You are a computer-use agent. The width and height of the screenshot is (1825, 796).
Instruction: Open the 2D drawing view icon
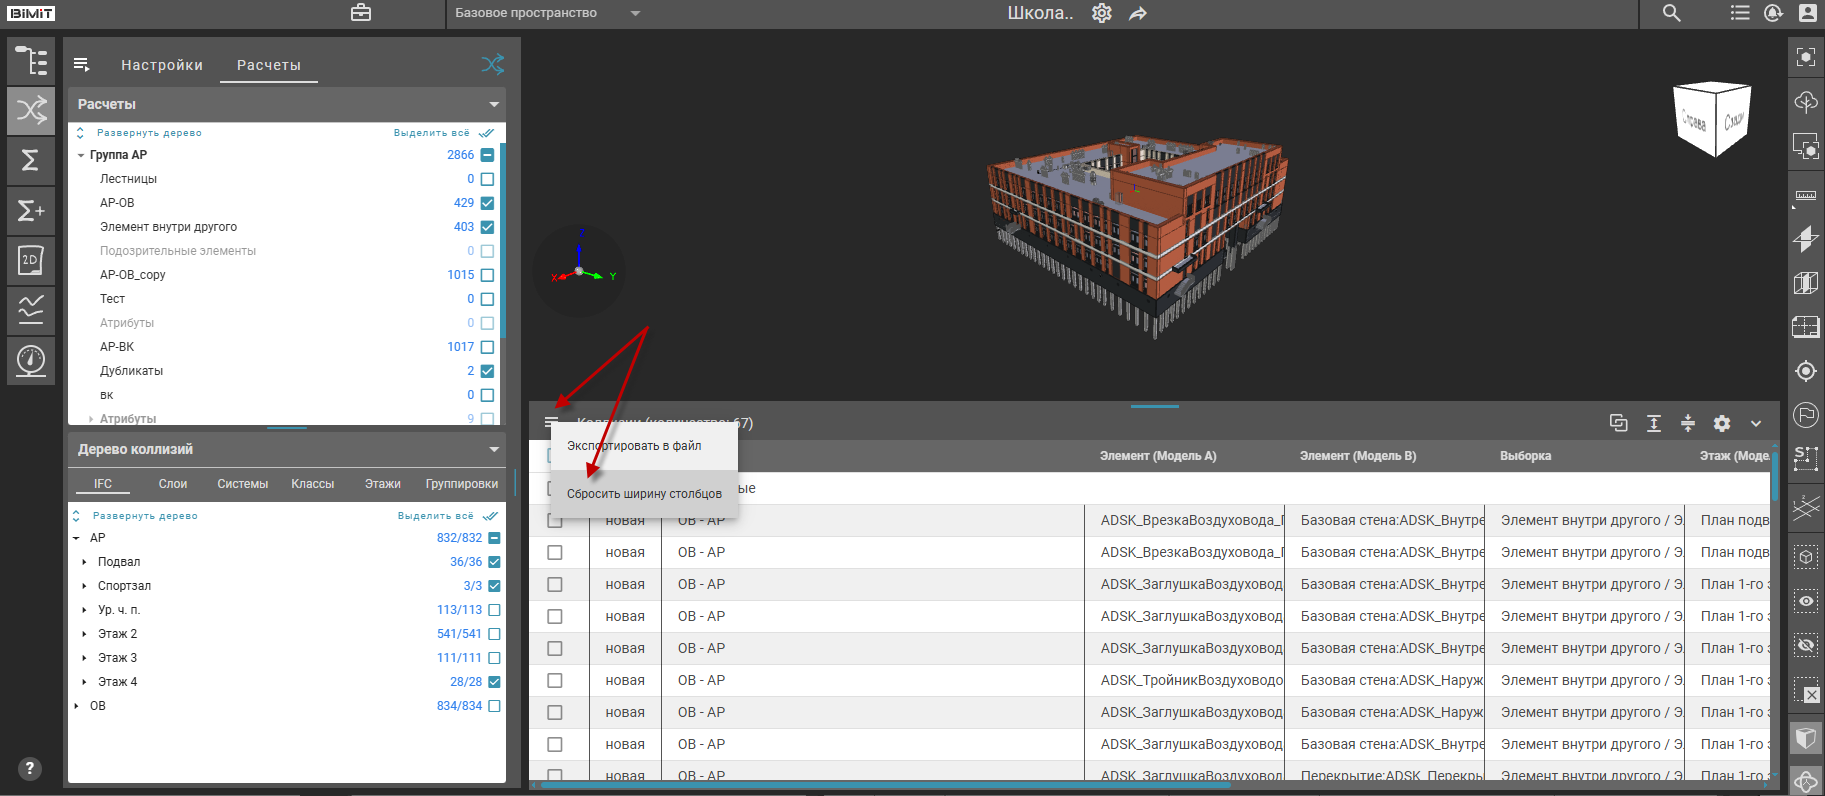[x=31, y=260]
